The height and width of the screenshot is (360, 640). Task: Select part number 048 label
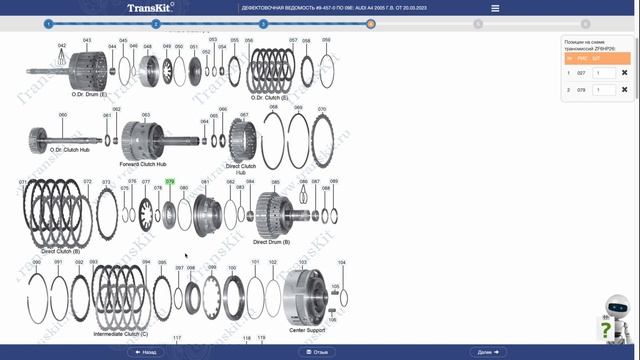pos(147,47)
